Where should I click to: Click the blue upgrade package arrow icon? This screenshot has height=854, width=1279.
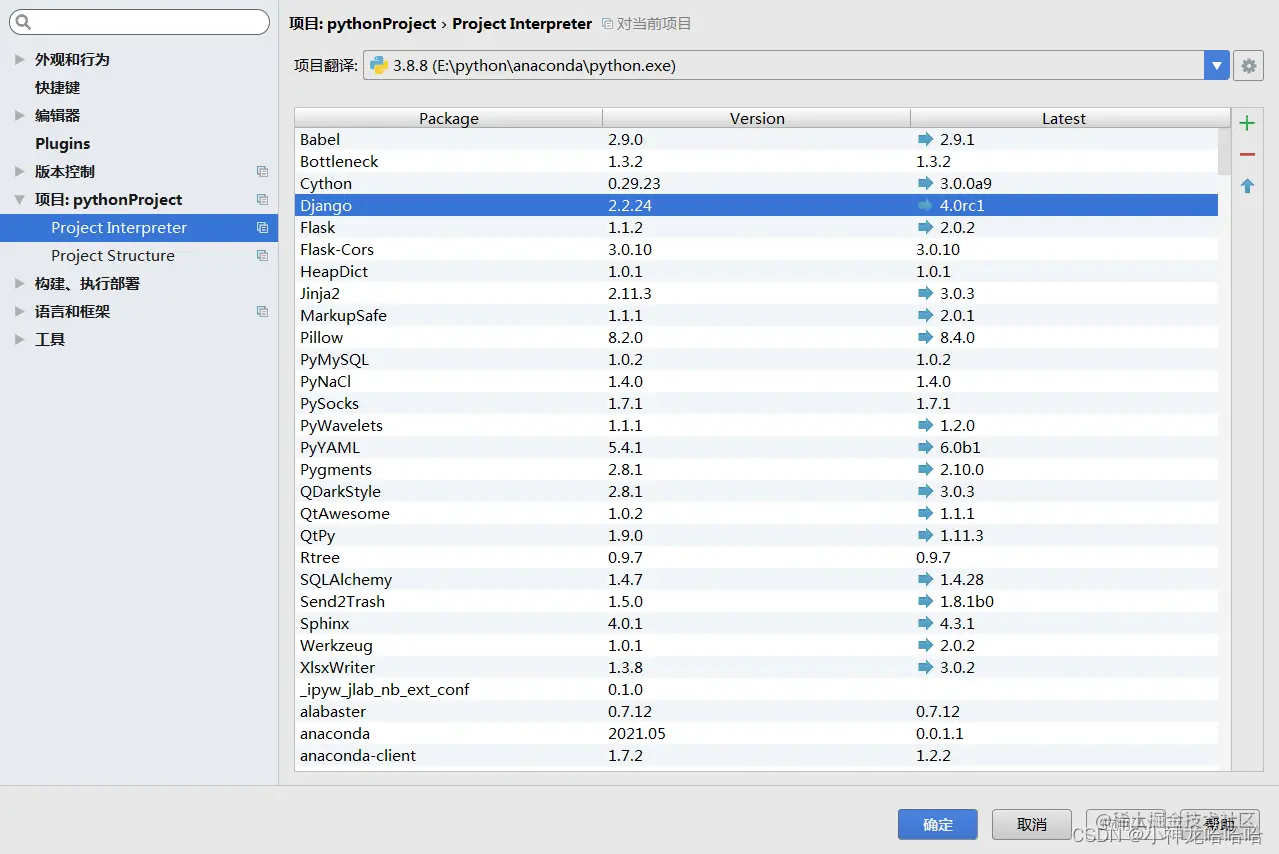[1247, 186]
